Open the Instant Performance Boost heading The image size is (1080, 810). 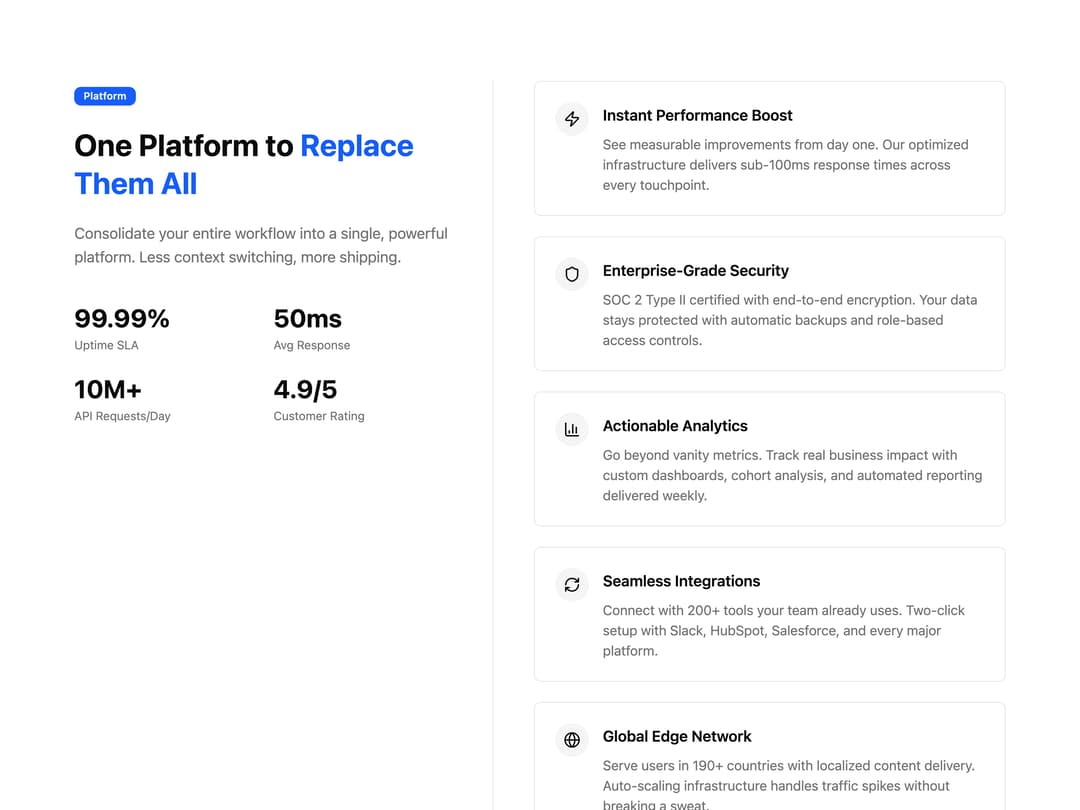pyautogui.click(x=697, y=116)
